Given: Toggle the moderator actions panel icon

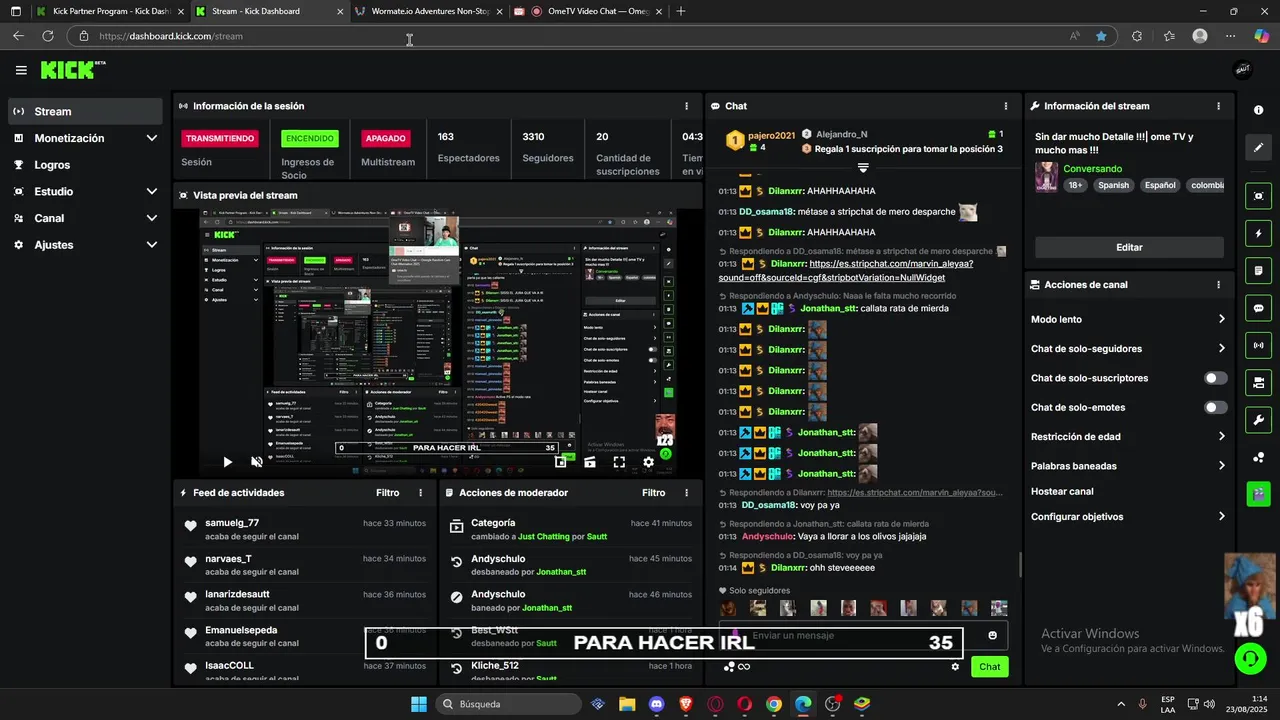Looking at the screenshot, I should pyautogui.click(x=1258, y=382).
